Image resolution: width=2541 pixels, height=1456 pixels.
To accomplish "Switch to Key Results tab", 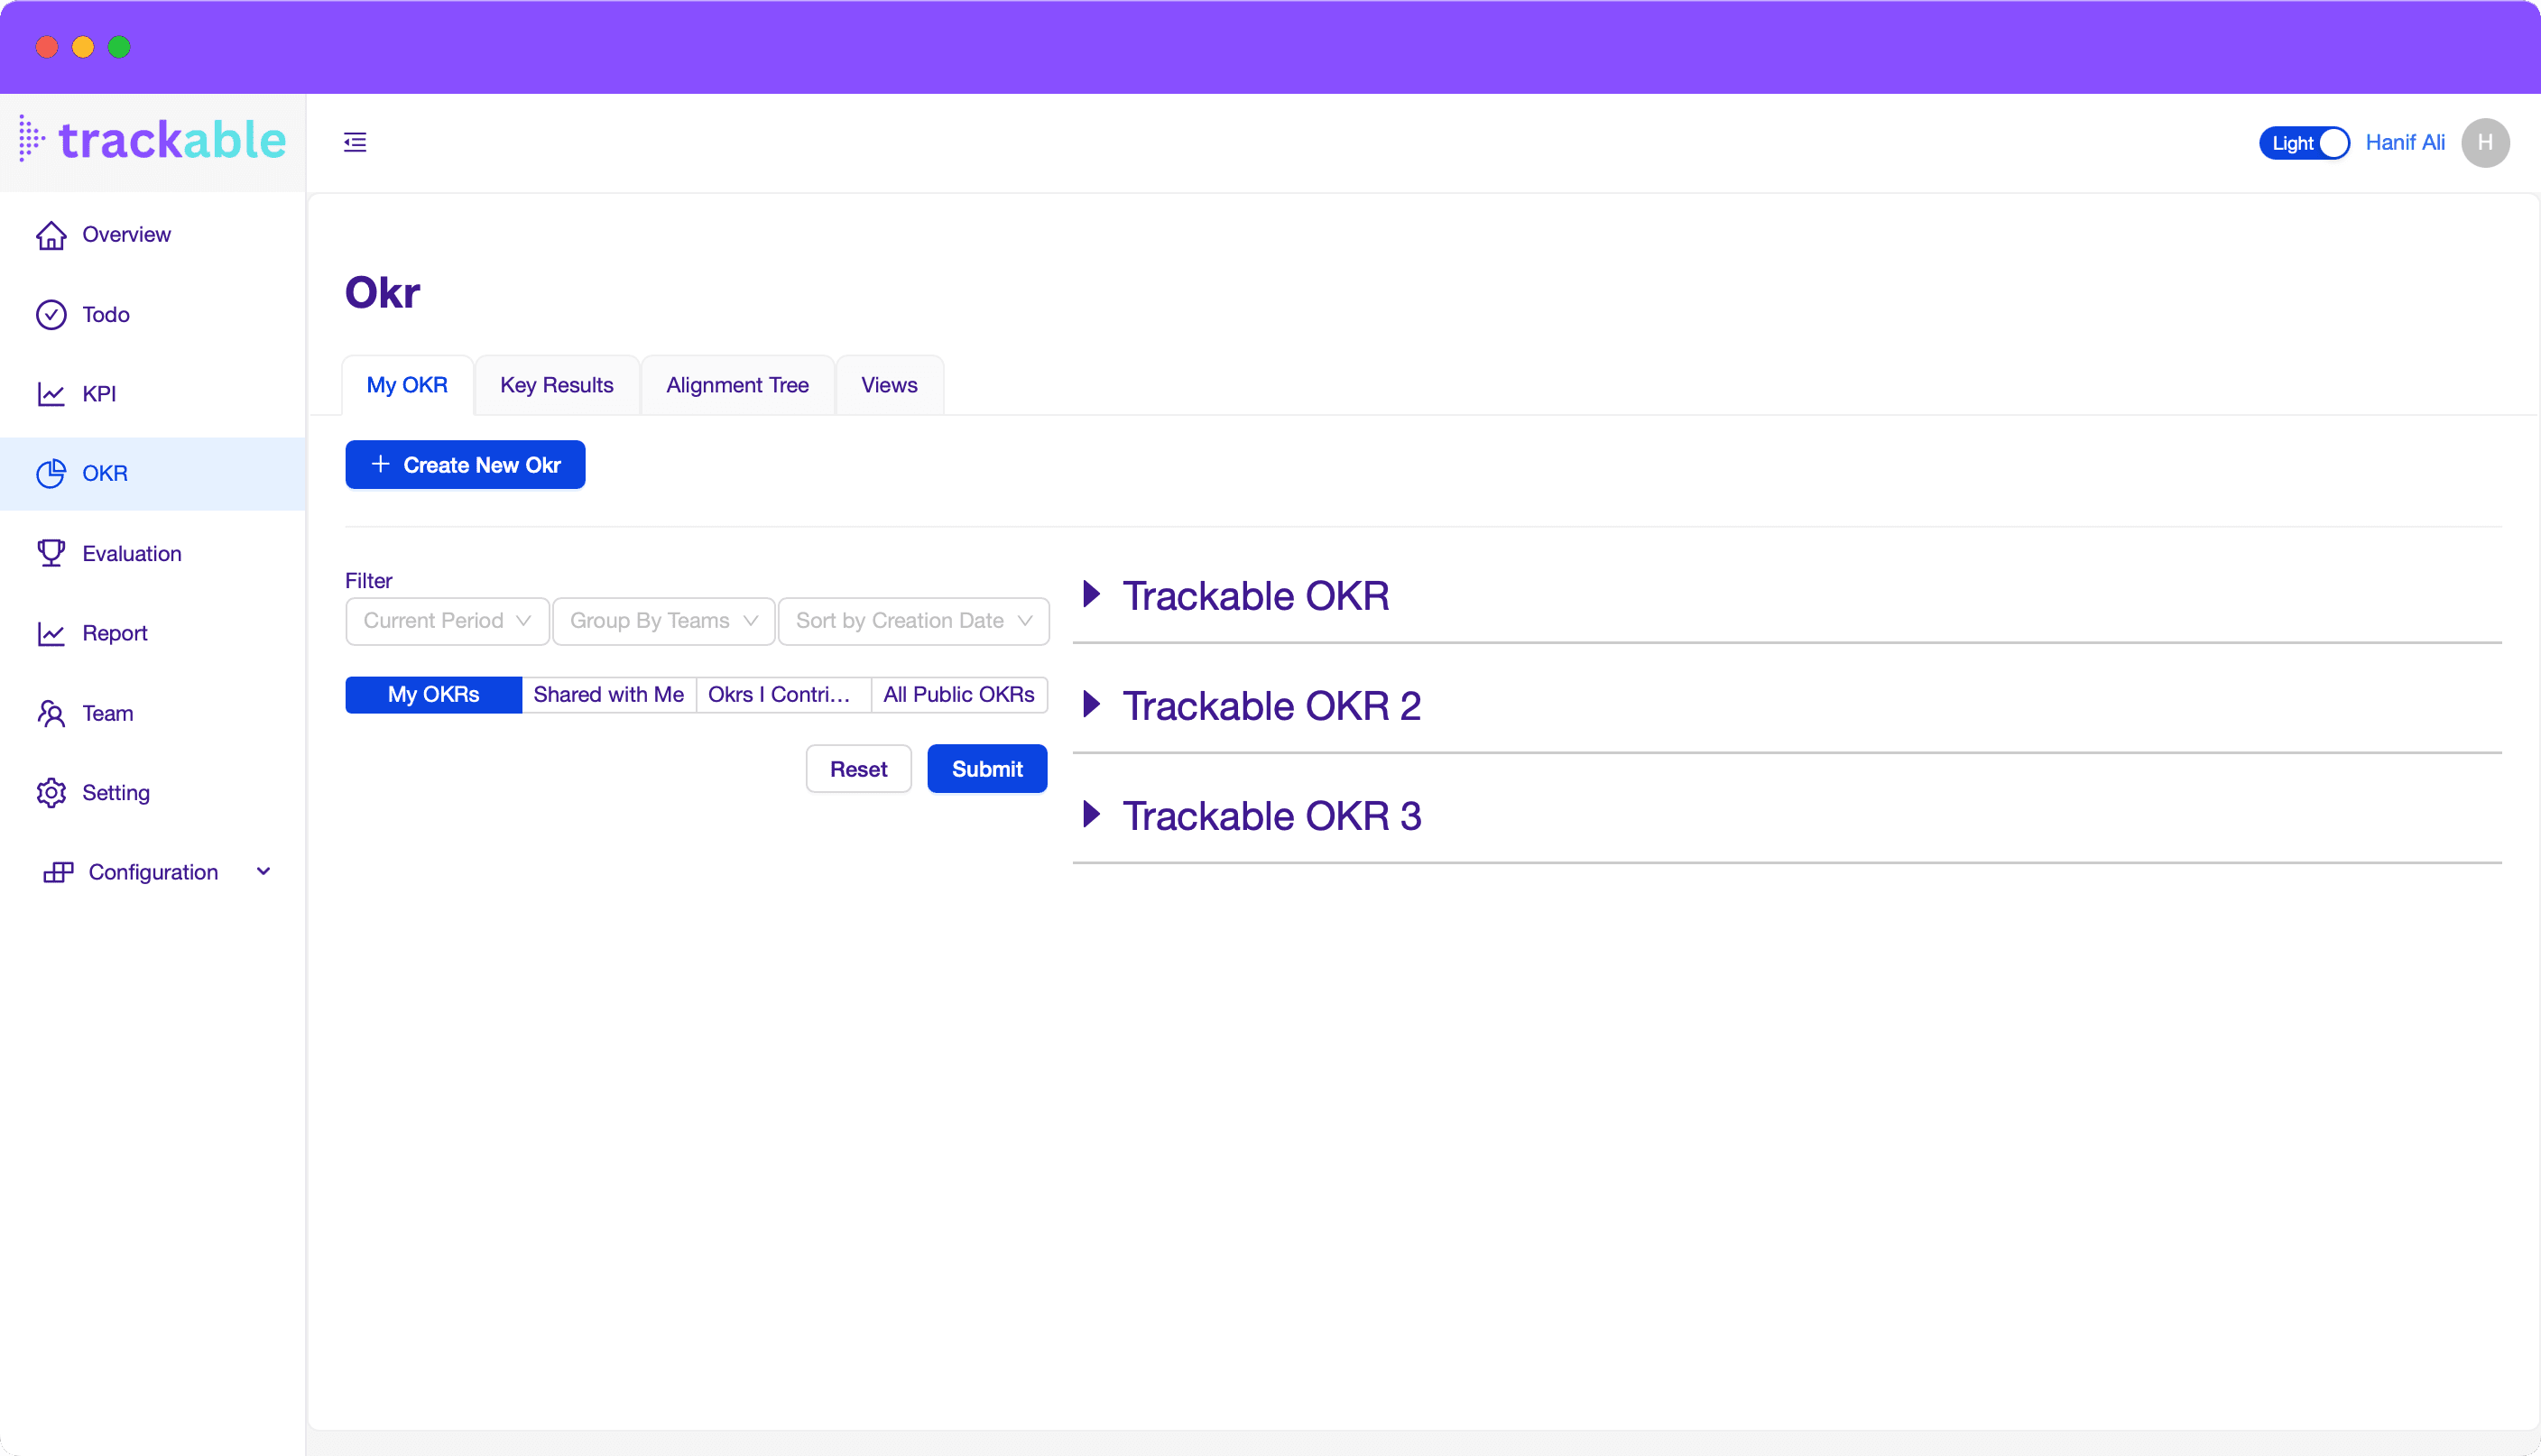I will (x=556, y=385).
